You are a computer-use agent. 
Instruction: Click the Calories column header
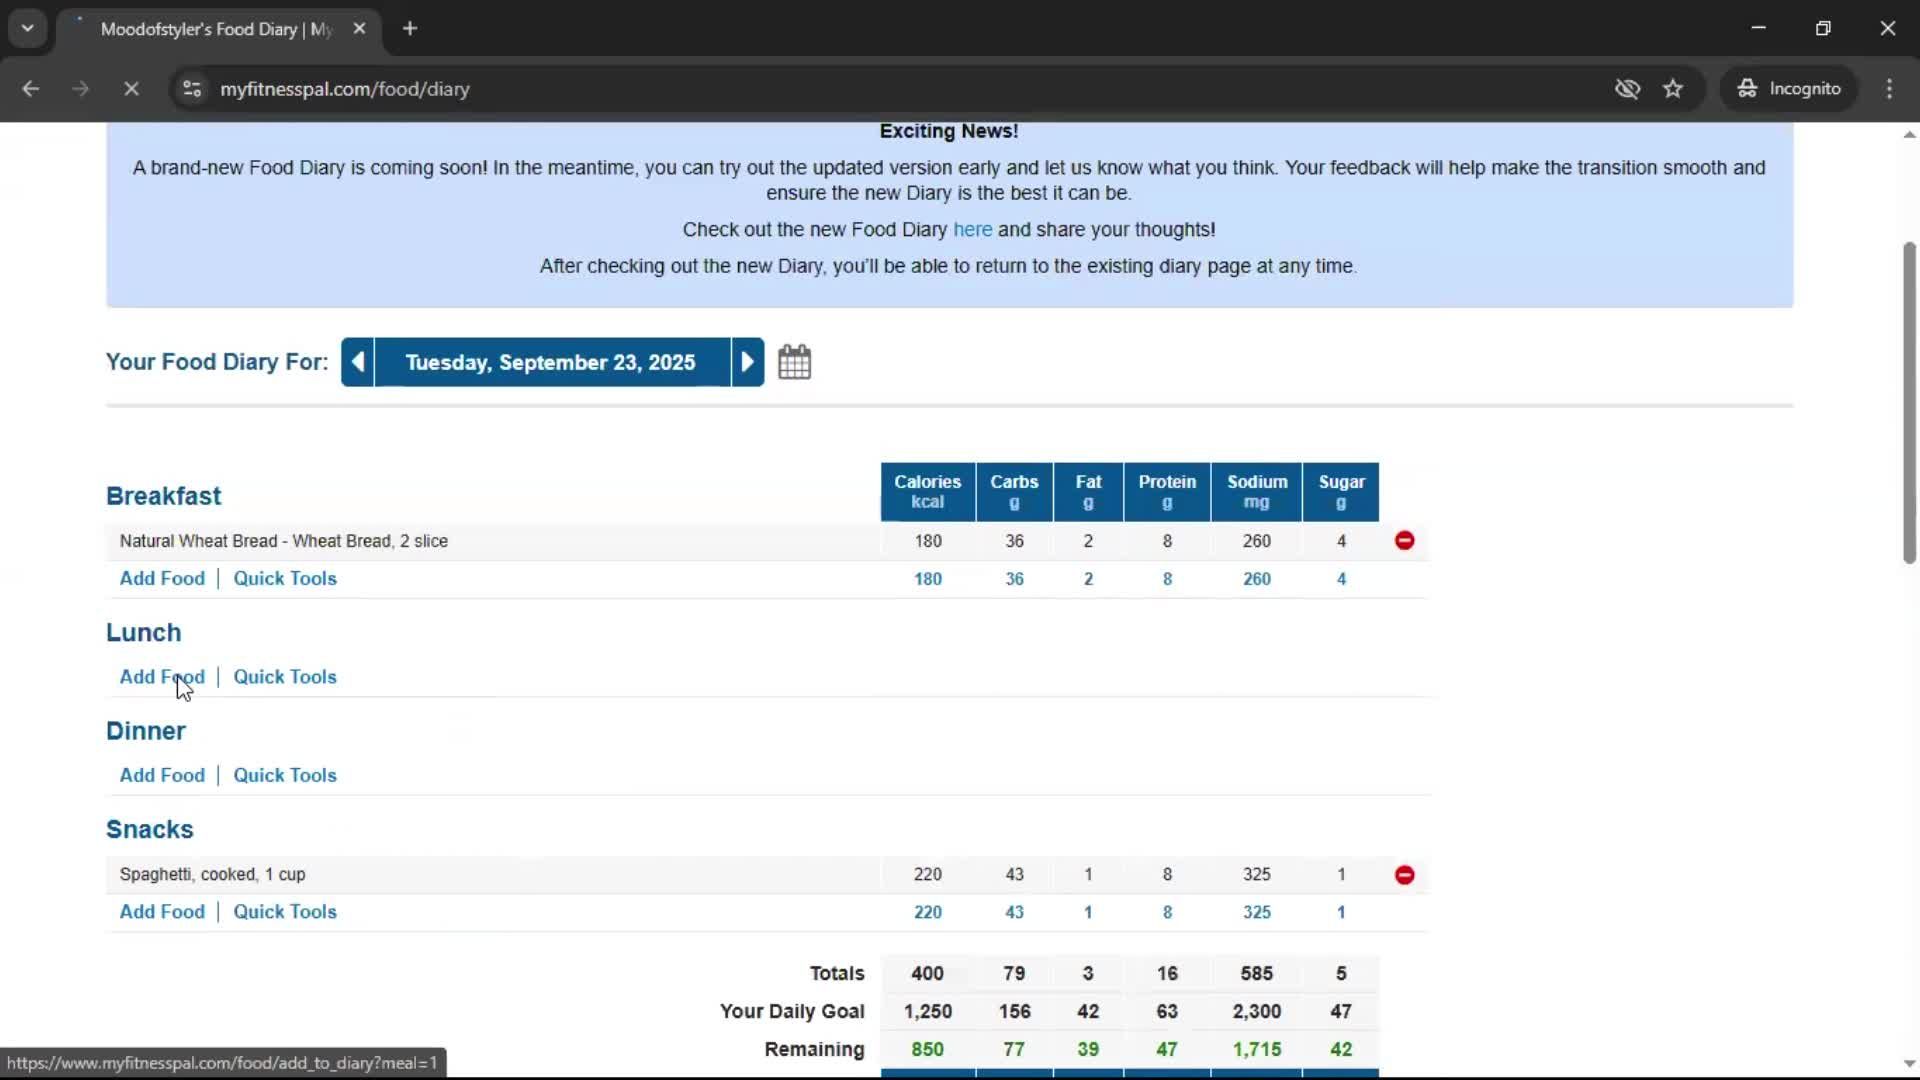(927, 492)
